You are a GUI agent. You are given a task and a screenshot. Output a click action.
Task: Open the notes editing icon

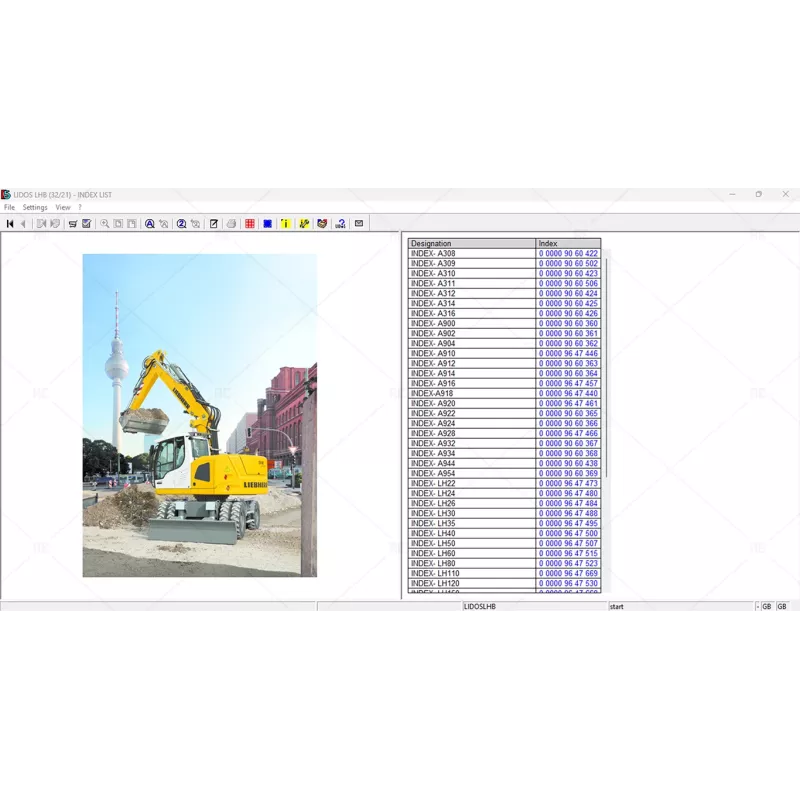[214, 225]
